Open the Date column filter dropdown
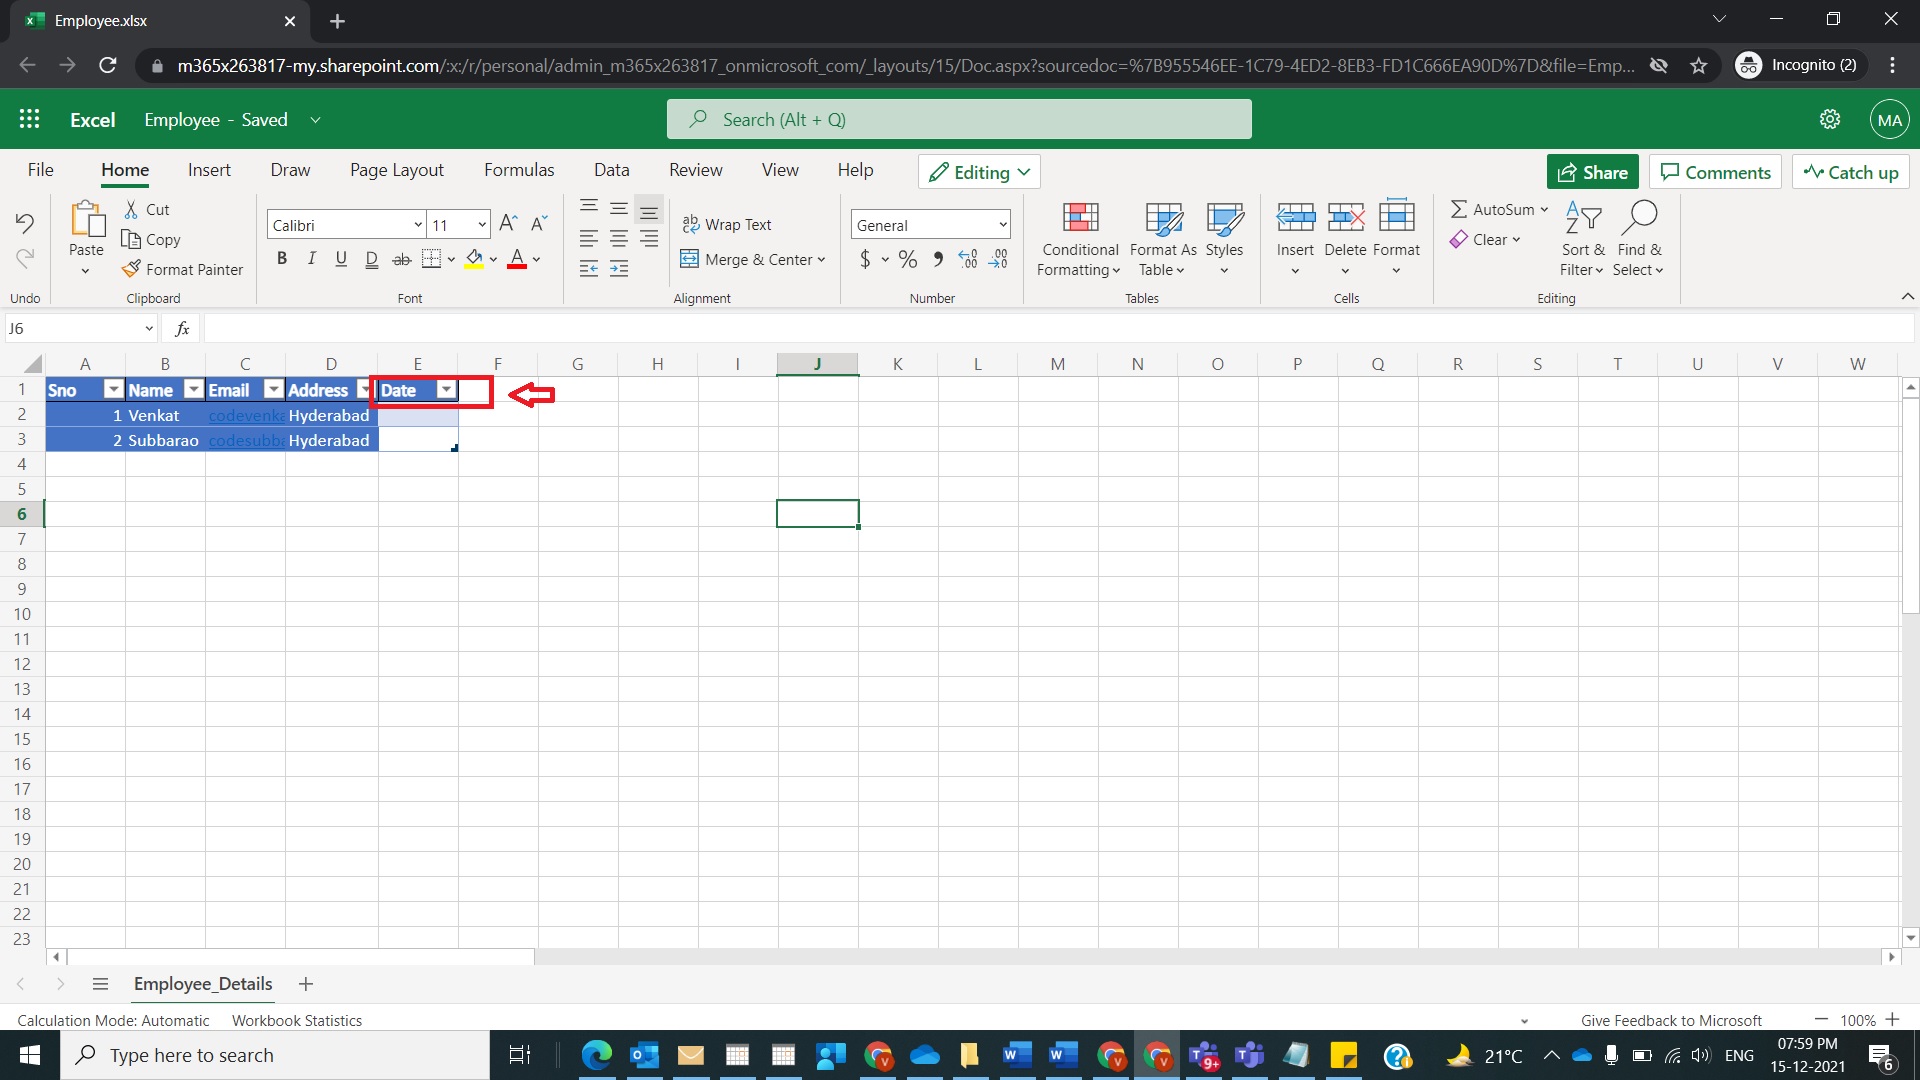Viewport: 1920px width, 1080px height. (446, 390)
